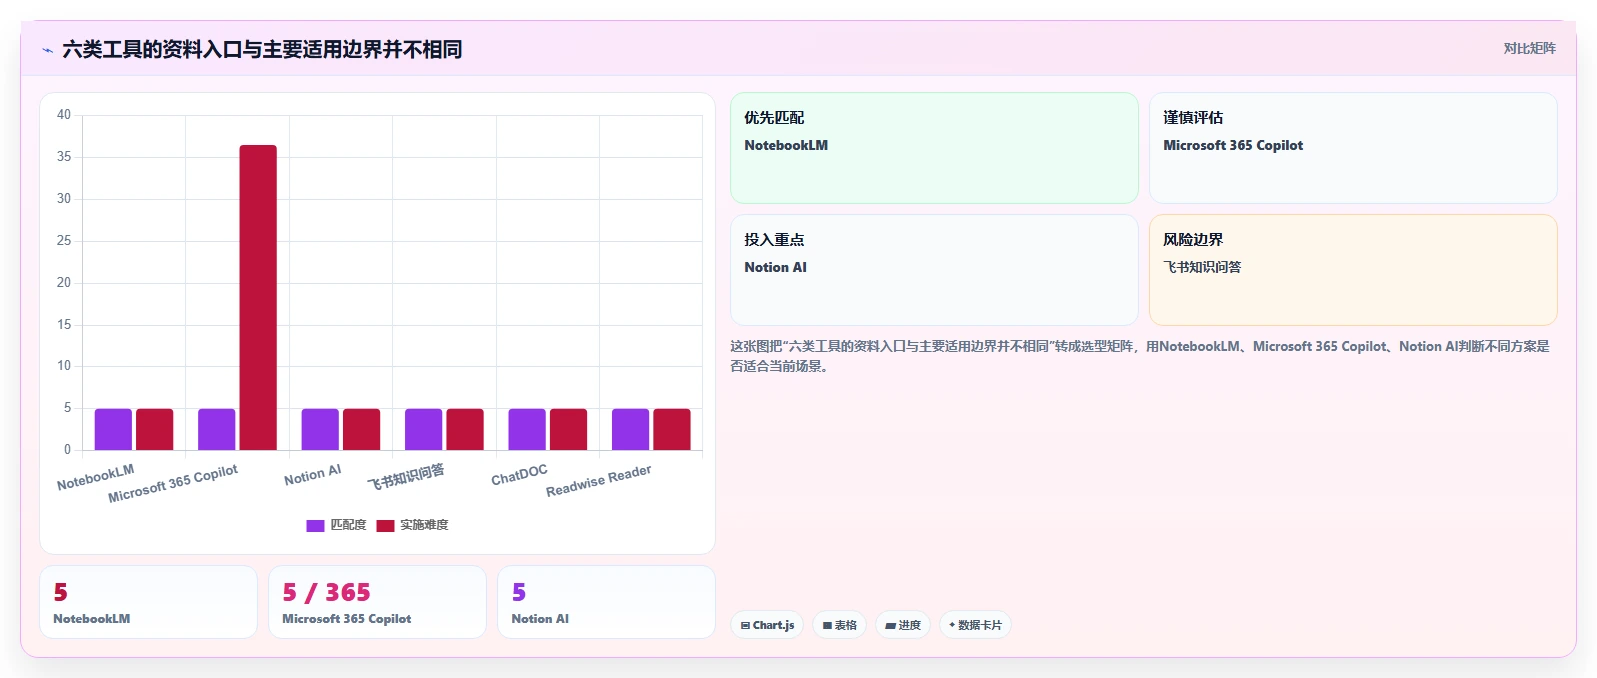Click the purple NotebookLM 匹配度 bar

113,429
